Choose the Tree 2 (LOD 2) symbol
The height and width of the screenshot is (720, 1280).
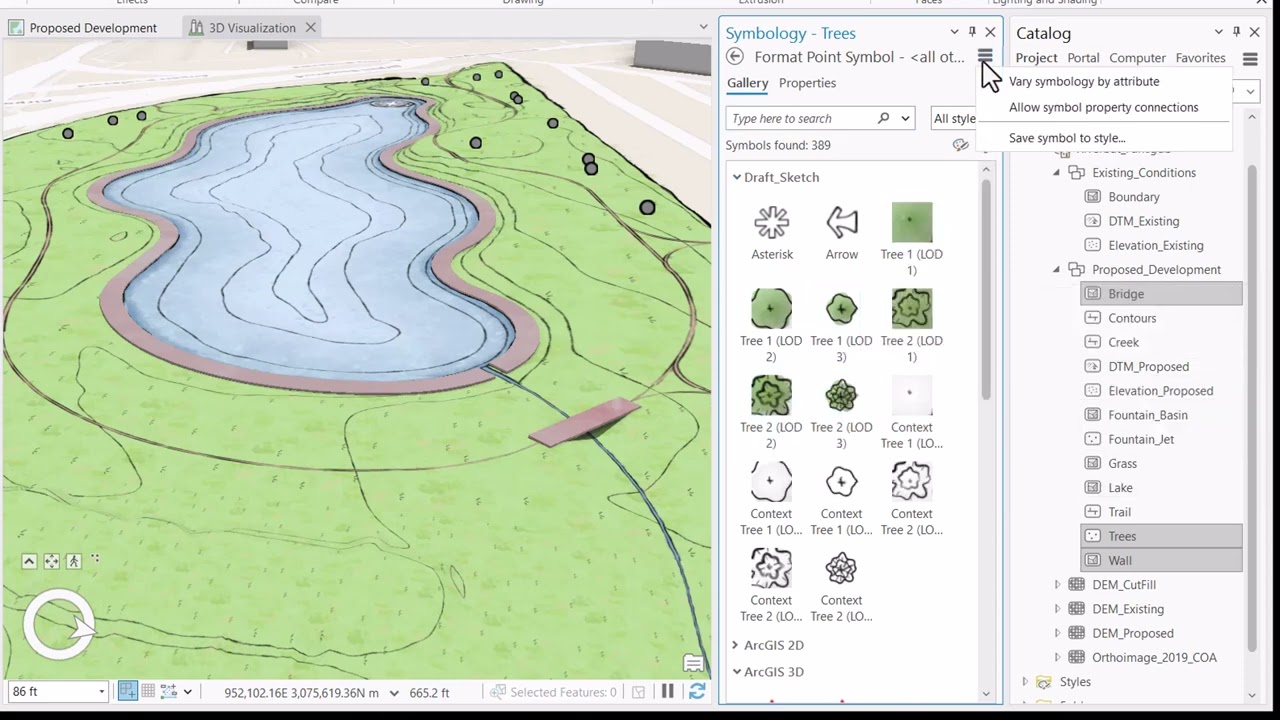(x=771, y=413)
